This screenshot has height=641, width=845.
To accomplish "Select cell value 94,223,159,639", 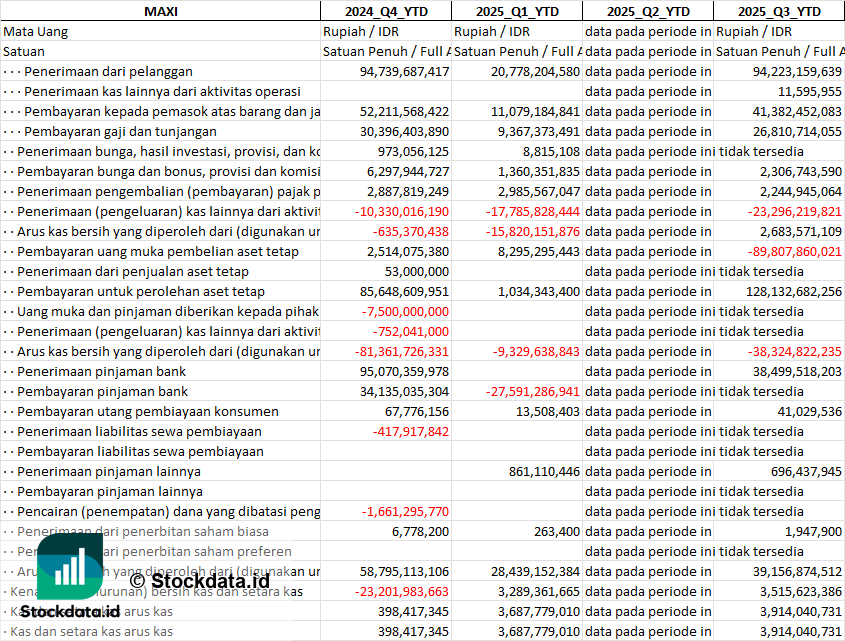I will 797,71.
